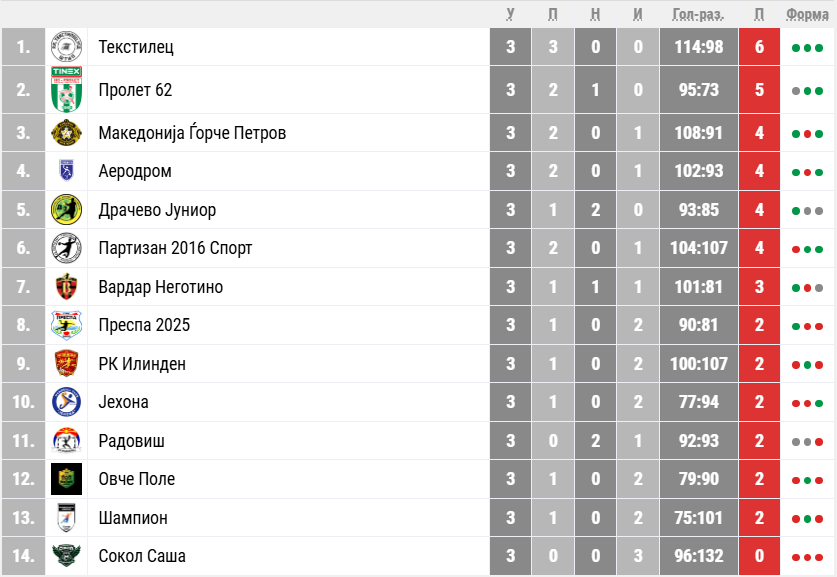Click the Преспа 2025 club emblem

tap(66, 325)
